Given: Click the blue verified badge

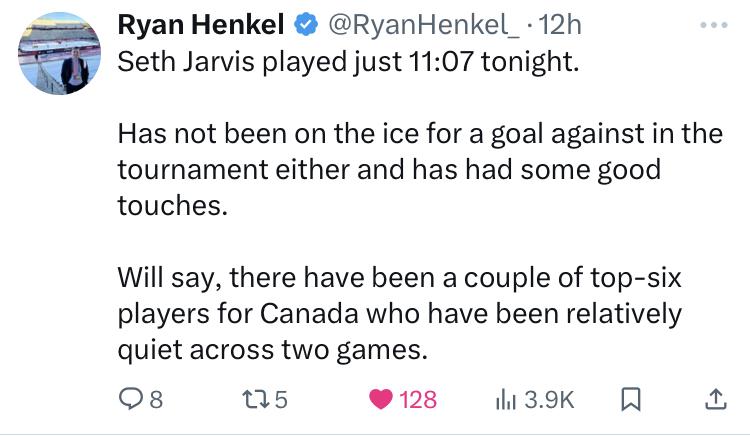Looking at the screenshot, I should click(x=303, y=23).
